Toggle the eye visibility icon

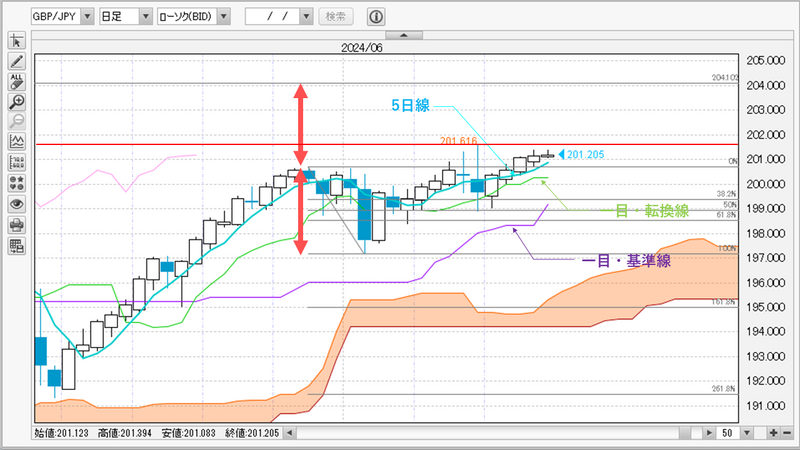coord(16,205)
